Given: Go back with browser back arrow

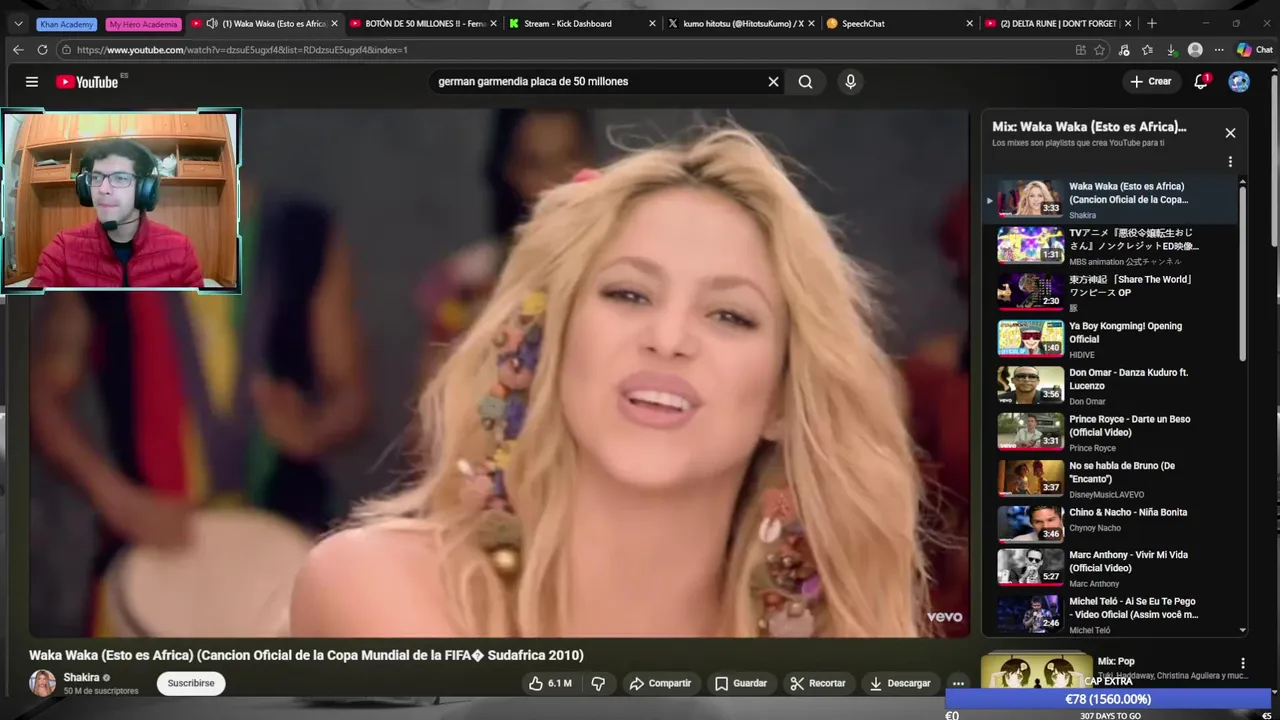Looking at the screenshot, I should click(x=18, y=49).
